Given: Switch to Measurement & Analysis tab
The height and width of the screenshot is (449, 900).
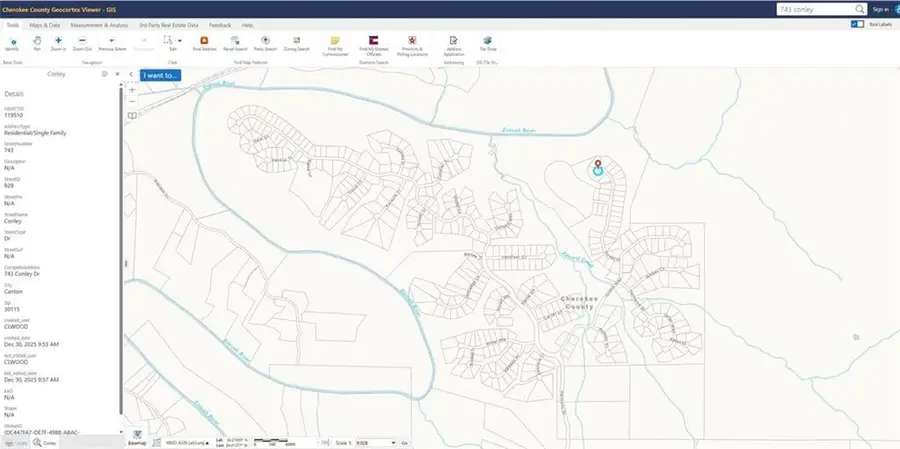Looking at the screenshot, I should [x=99, y=25].
